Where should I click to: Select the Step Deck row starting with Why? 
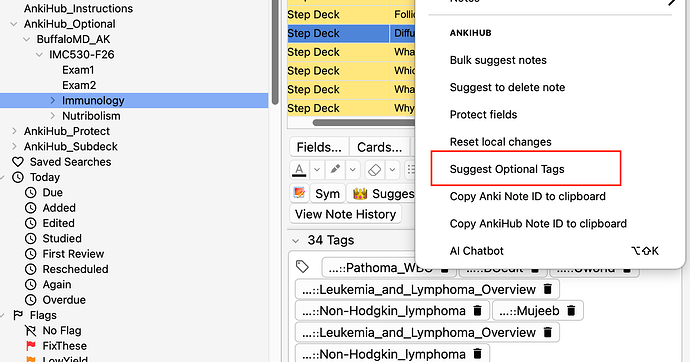coord(351,108)
